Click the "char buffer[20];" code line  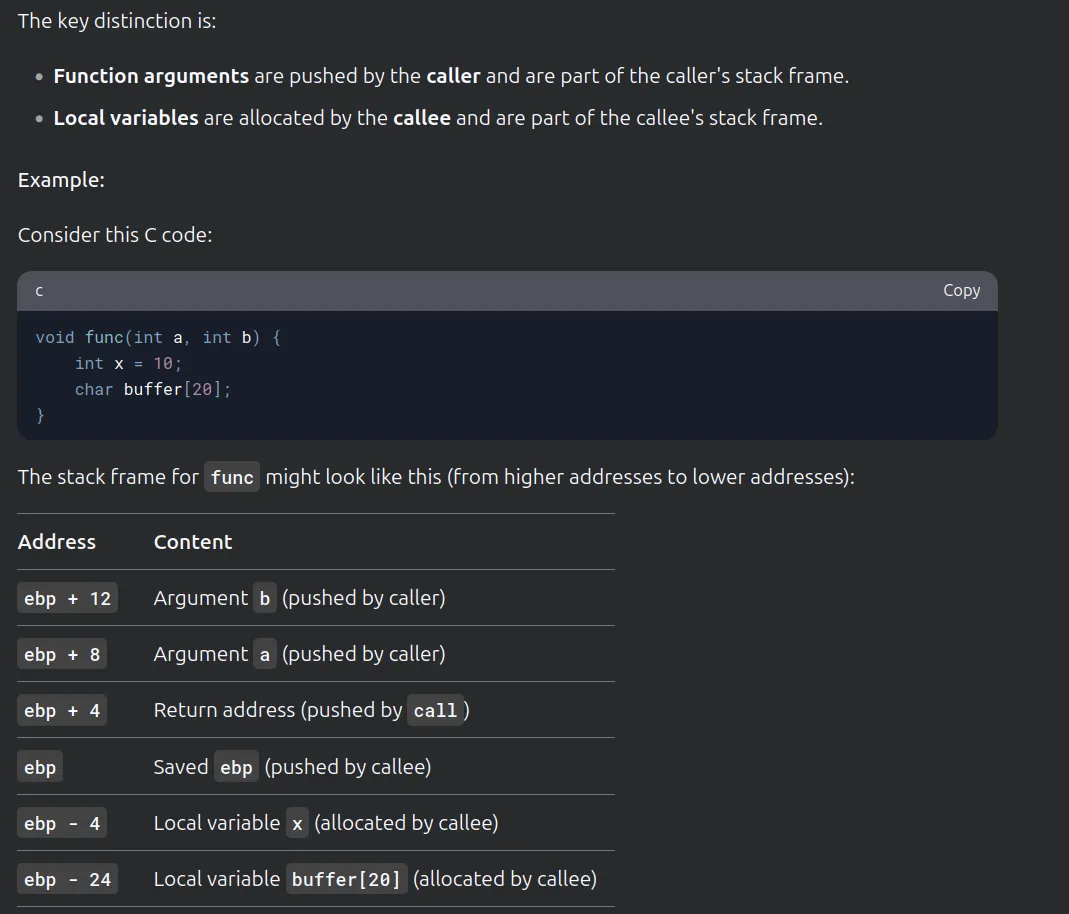tap(152, 389)
